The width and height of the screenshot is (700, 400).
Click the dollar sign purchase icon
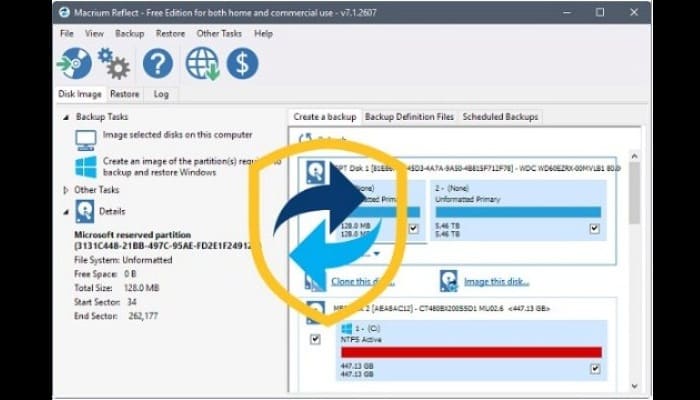click(x=242, y=64)
